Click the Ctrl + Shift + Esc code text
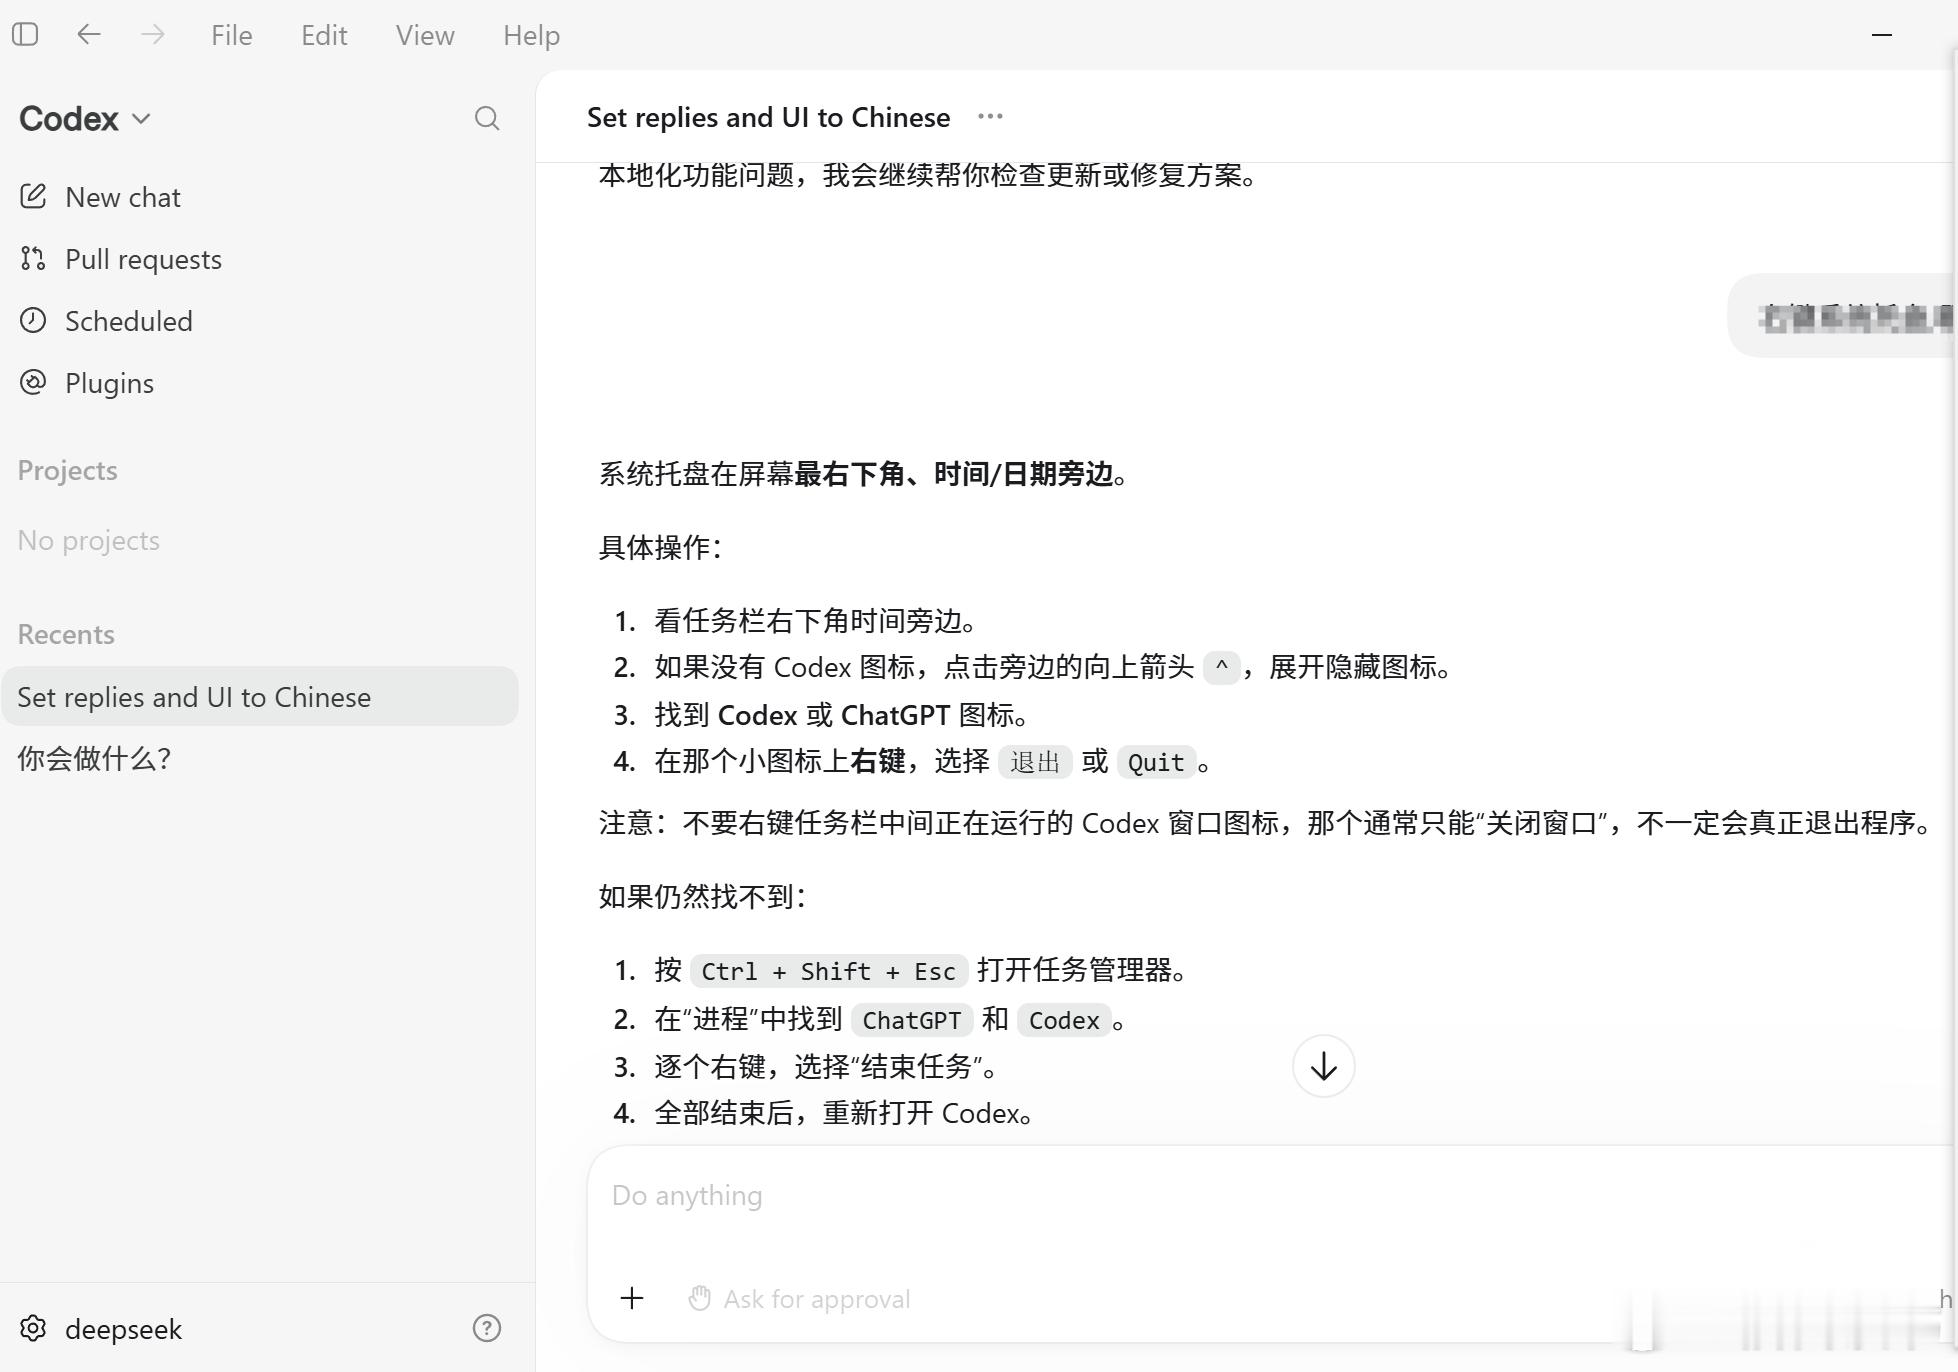1958x1372 pixels. click(829, 971)
